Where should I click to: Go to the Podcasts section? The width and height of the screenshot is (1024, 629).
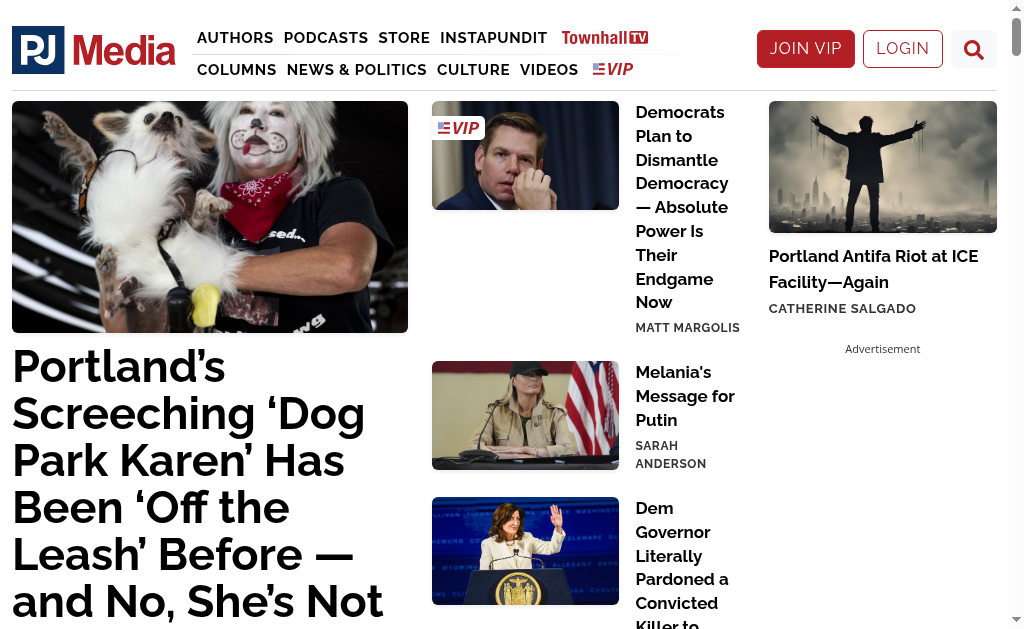click(326, 38)
